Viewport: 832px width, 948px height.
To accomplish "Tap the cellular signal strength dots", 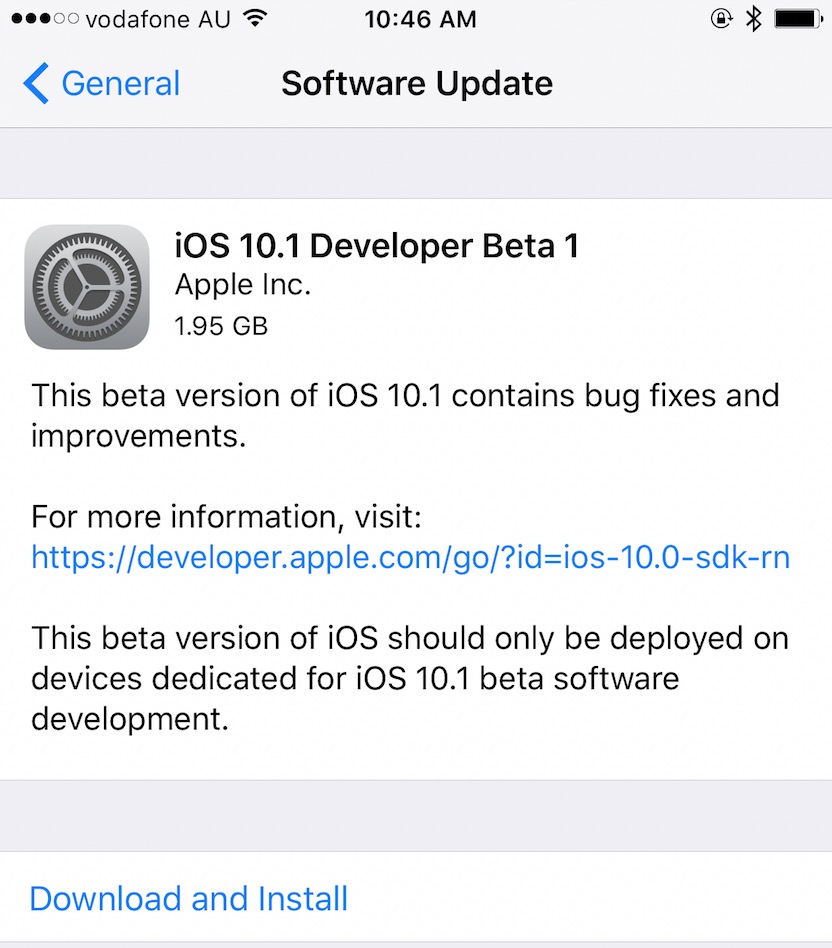I will 43,19.
